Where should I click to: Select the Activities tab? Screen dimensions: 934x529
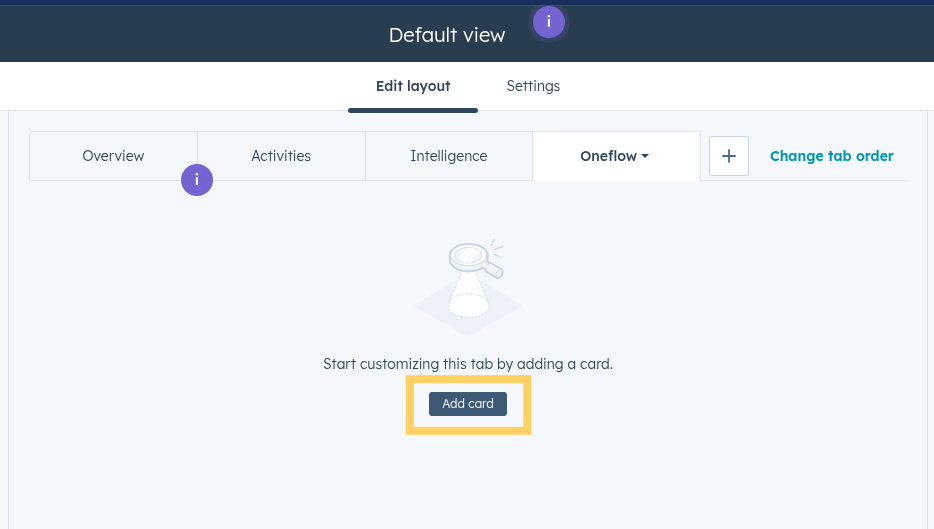click(281, 156)
